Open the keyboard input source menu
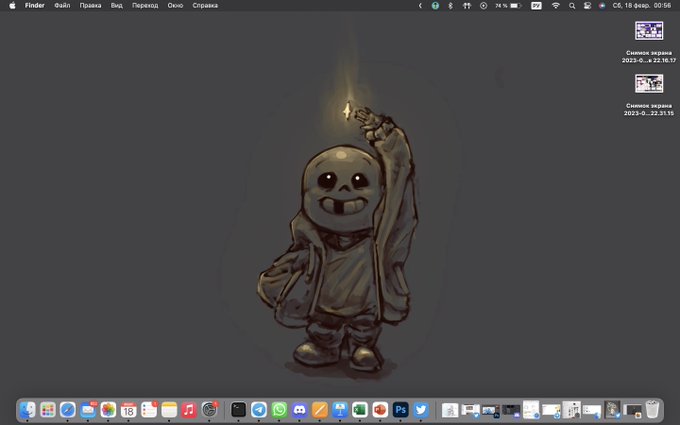Image resolution: width=680 pixels, height=425 pixels. 536,6
